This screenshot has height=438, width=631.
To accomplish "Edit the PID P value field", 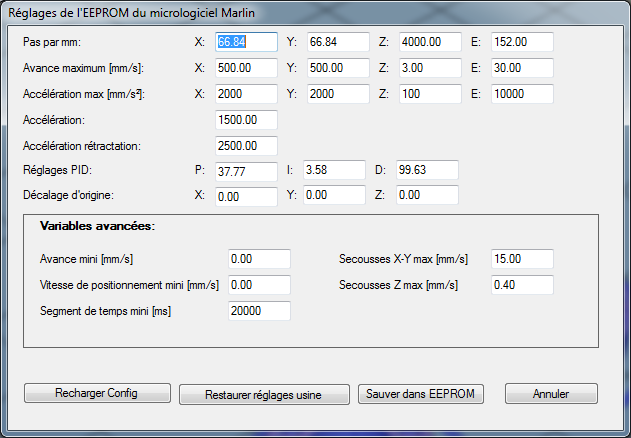I will pyautogui.click(x=246, y=171).
